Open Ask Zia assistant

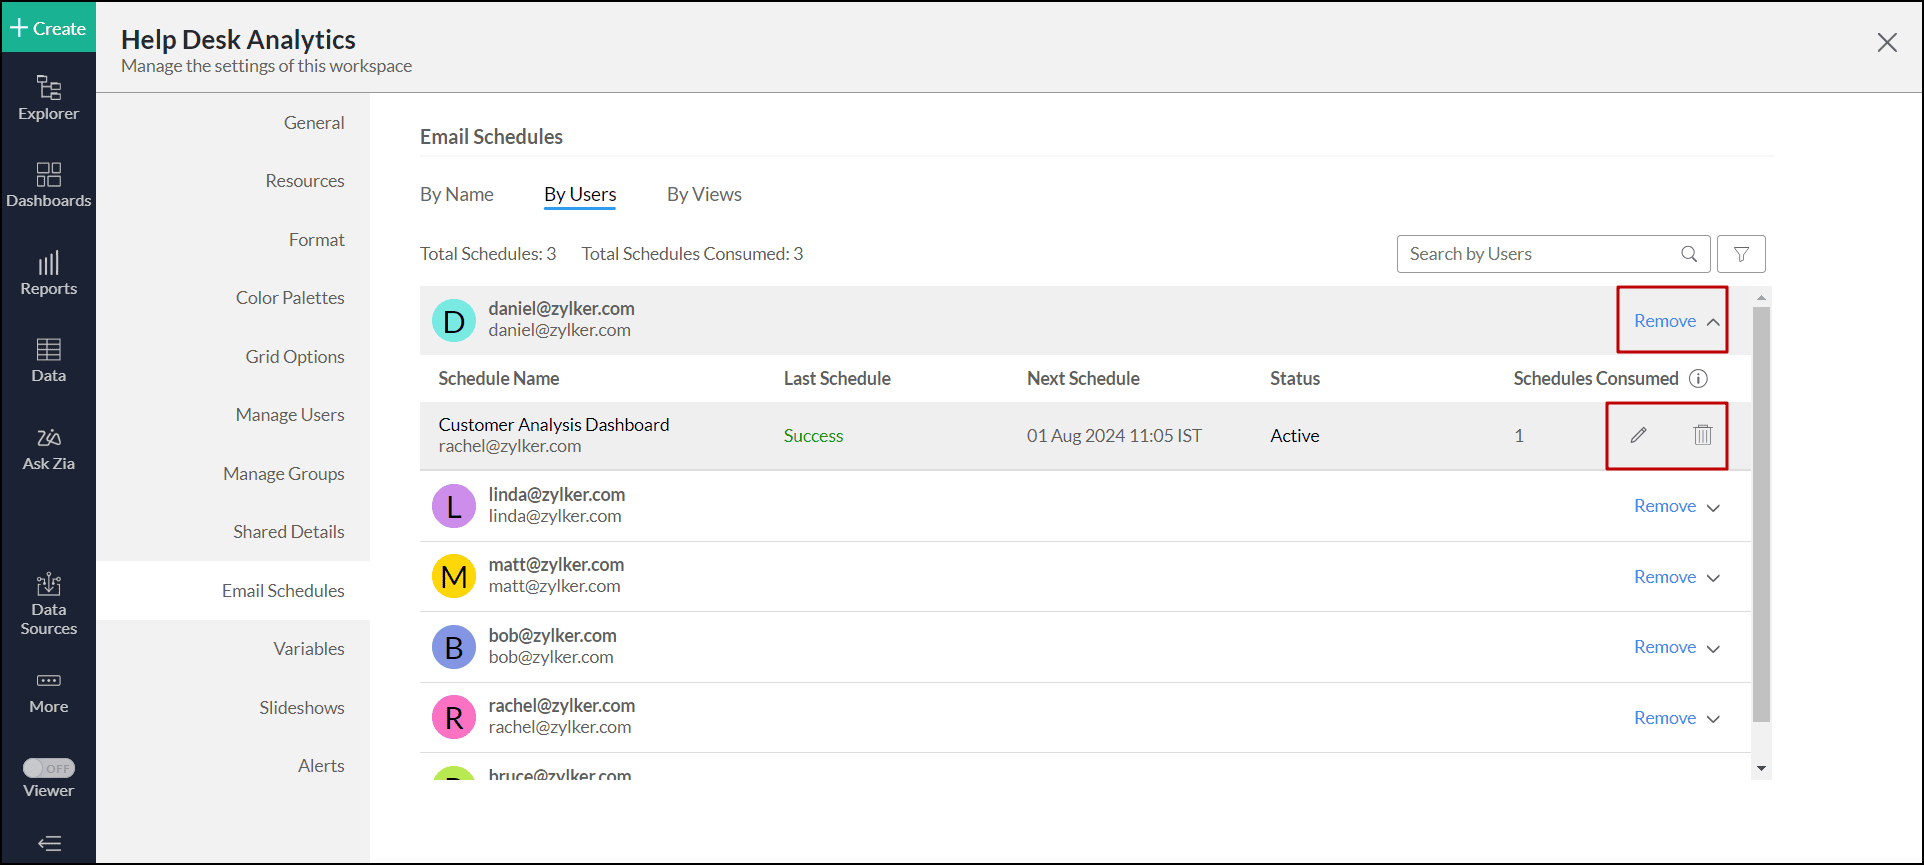48,449
